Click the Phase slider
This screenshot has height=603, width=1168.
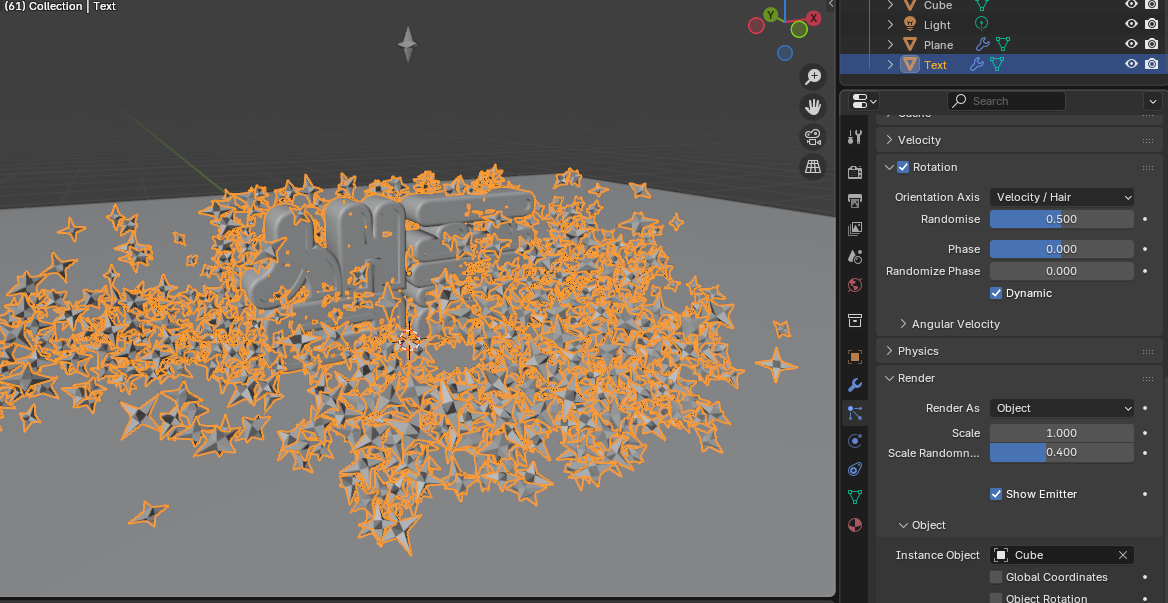(x=1061, y=249)
